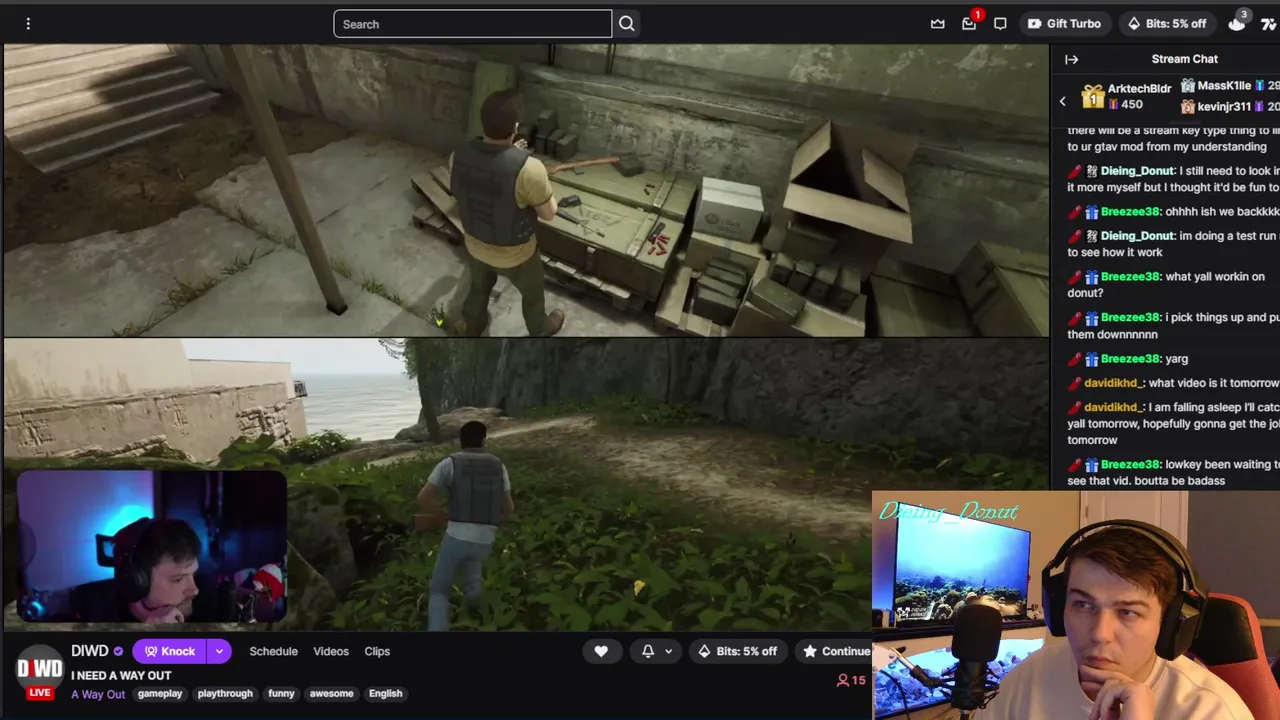The width and height of the screenshot is (1280, 720).
Task: Click davidikhd_ on what video message
Action: 1111,383
